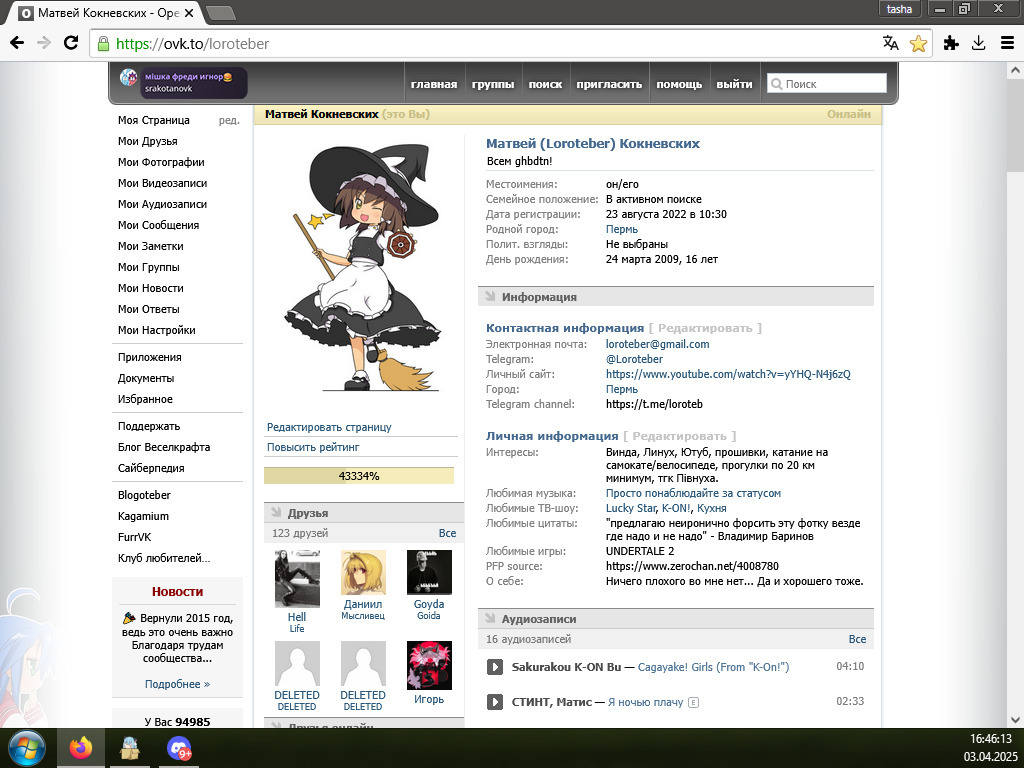The width and height of the screenshot is (1024, 768).
Task: Click the Поиск search field
Action: pos(827,84)
